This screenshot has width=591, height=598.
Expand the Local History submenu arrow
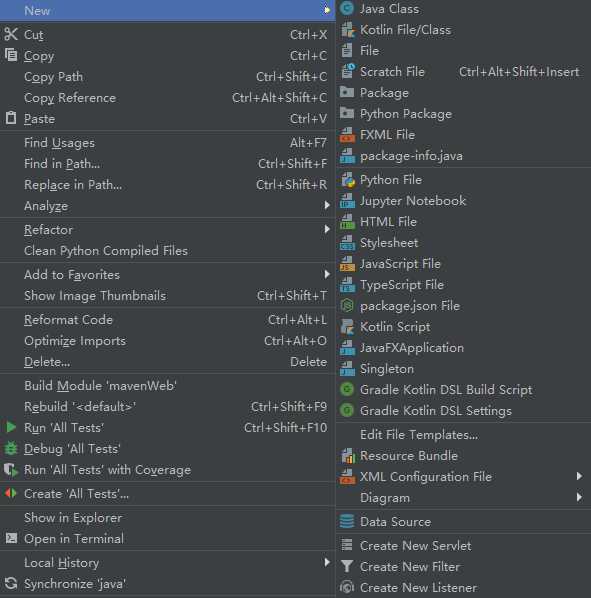(327, 562)
